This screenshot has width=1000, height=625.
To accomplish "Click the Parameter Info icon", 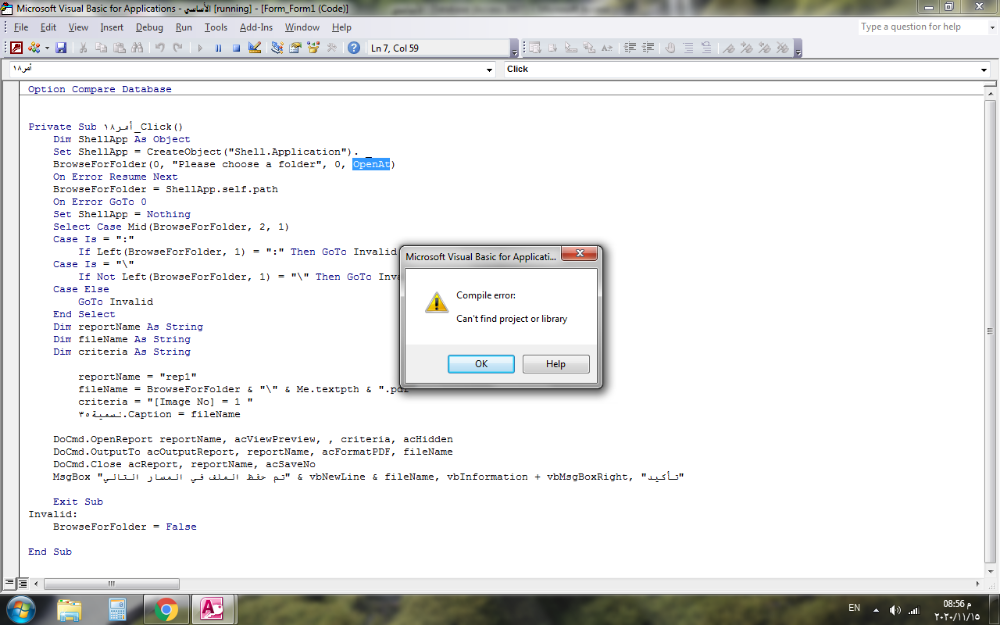I will tap(589, 48).
